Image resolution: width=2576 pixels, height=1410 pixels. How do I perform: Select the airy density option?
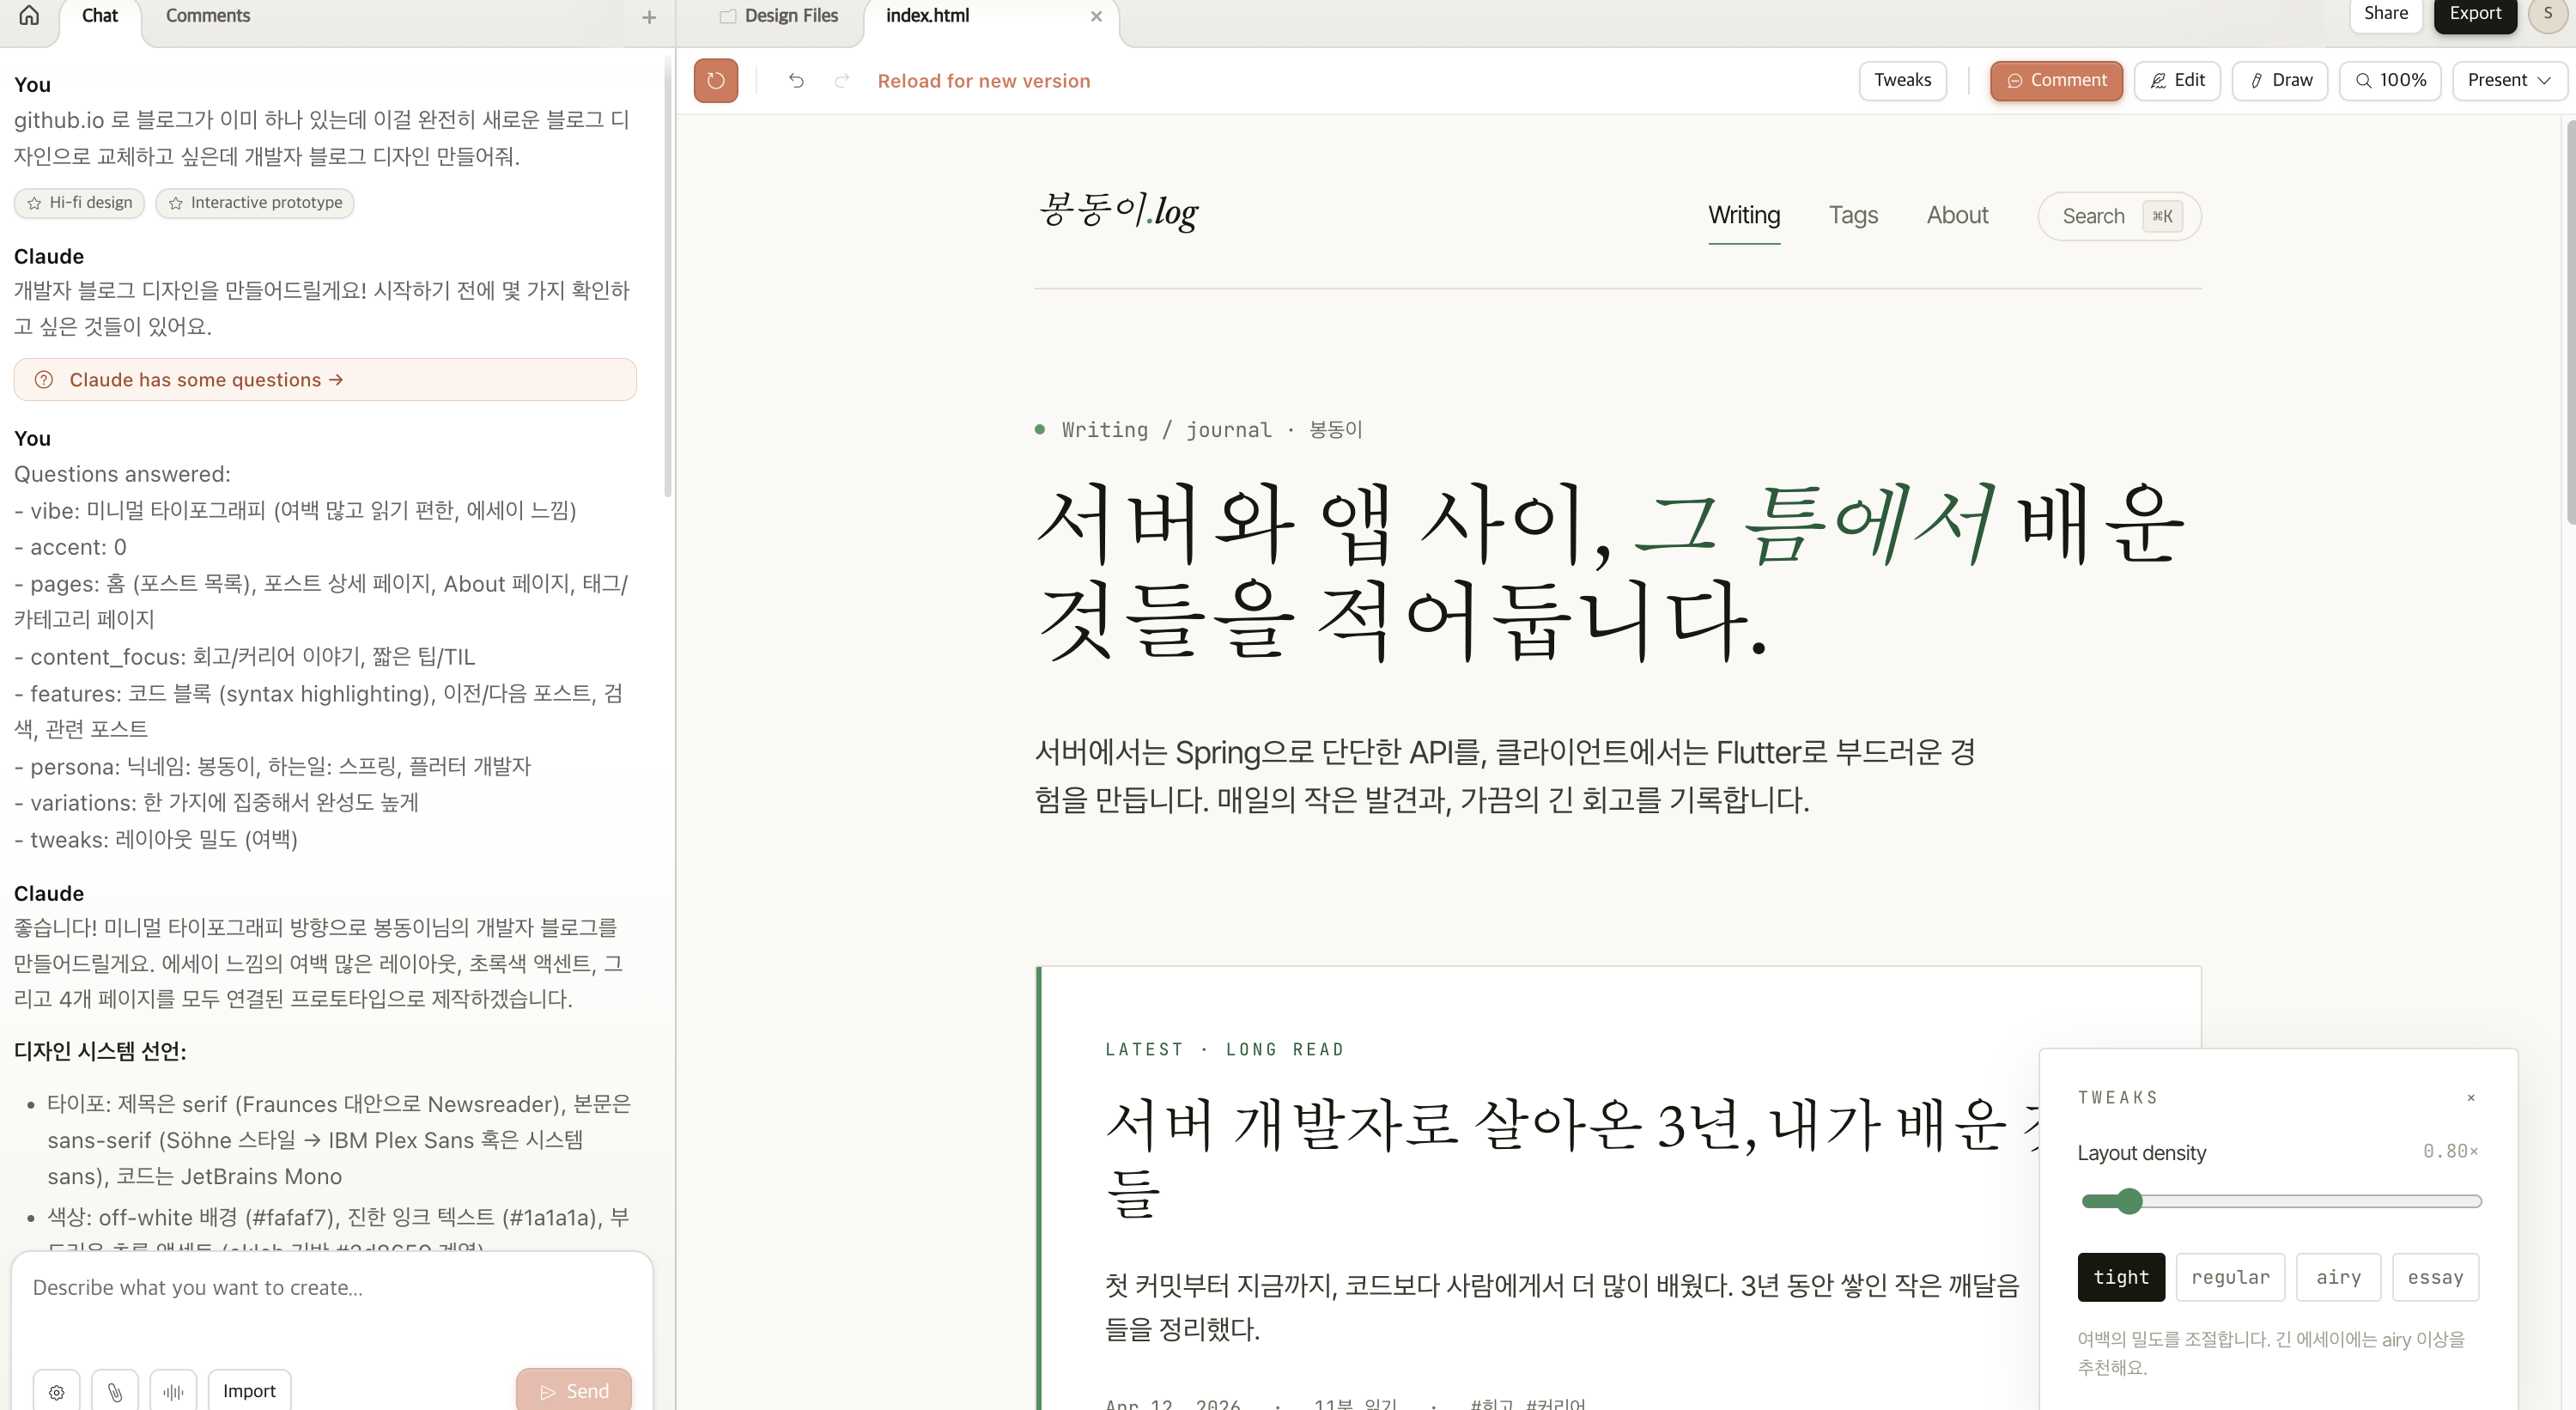point(2338,1277)
